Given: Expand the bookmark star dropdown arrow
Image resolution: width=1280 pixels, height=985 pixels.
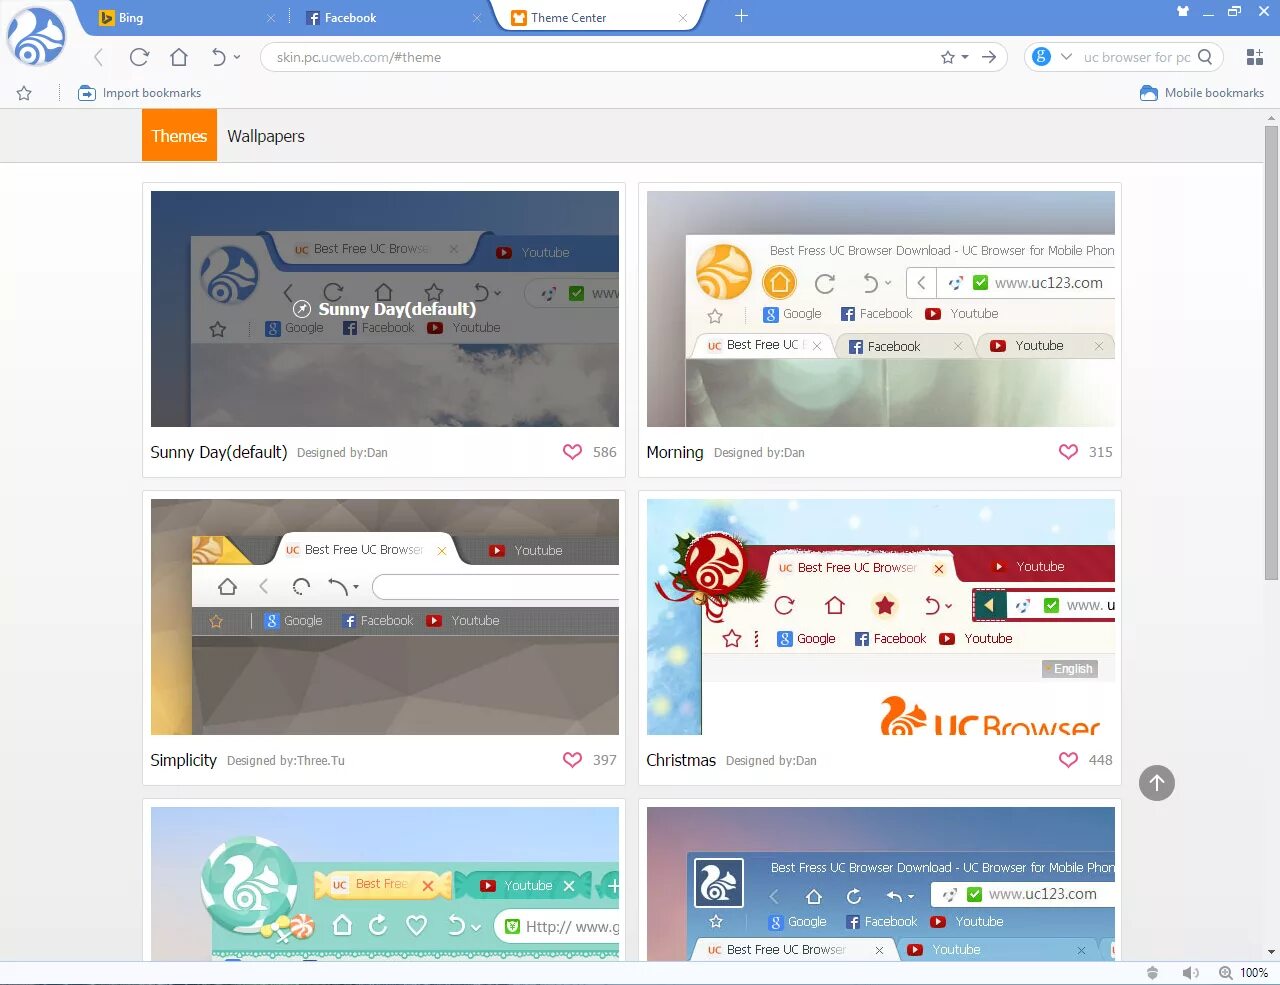Looking at the screenshot, I should pos(965,57).
